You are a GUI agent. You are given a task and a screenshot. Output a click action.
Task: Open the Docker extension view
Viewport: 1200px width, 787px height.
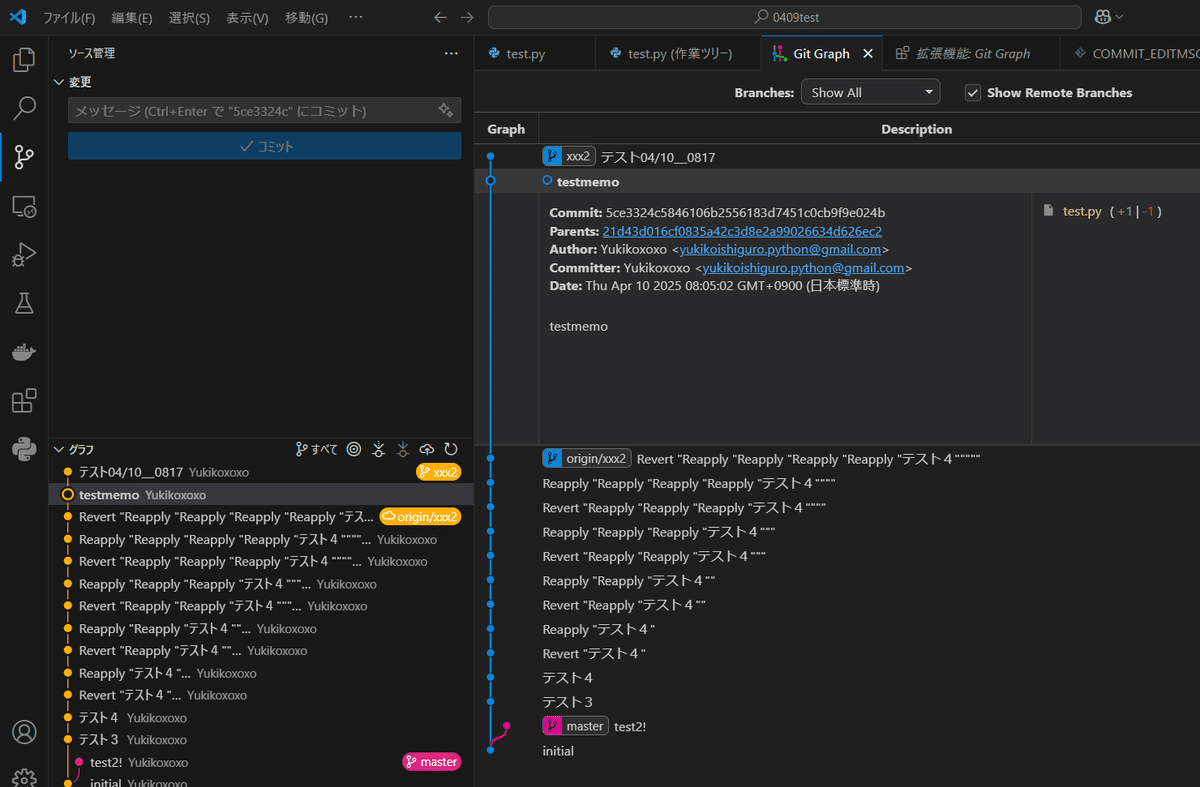pos(23,351)
